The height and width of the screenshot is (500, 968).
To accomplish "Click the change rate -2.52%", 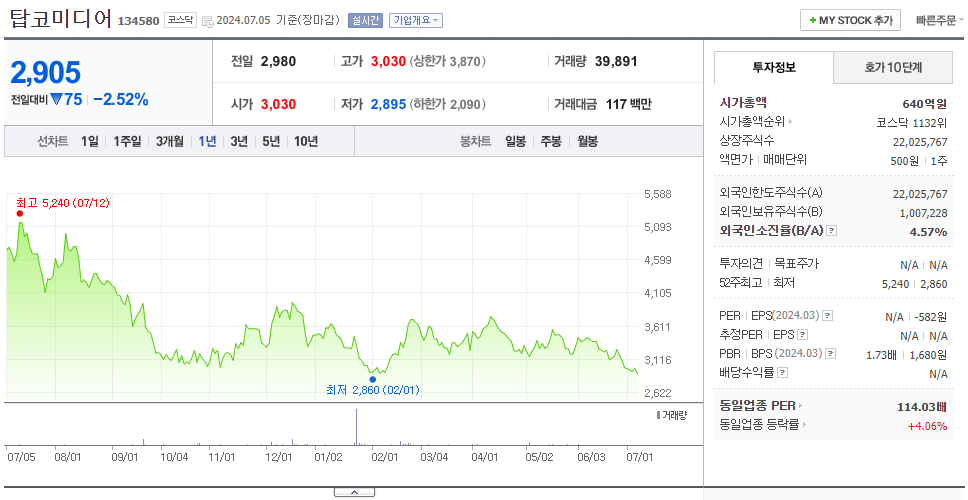I will click(121, 99).
